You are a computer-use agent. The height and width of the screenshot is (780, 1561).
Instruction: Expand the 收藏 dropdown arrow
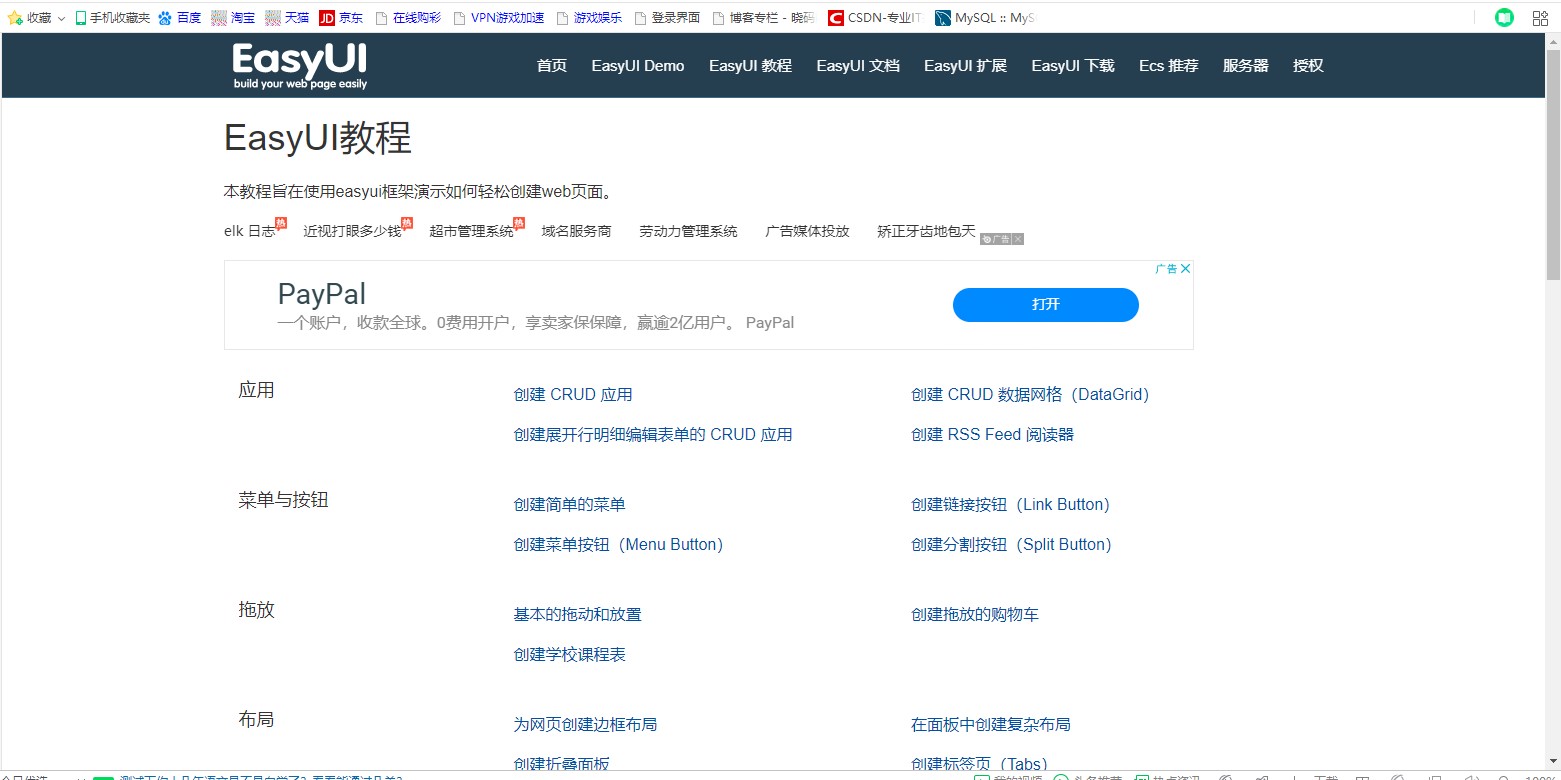tap(61, 18)
